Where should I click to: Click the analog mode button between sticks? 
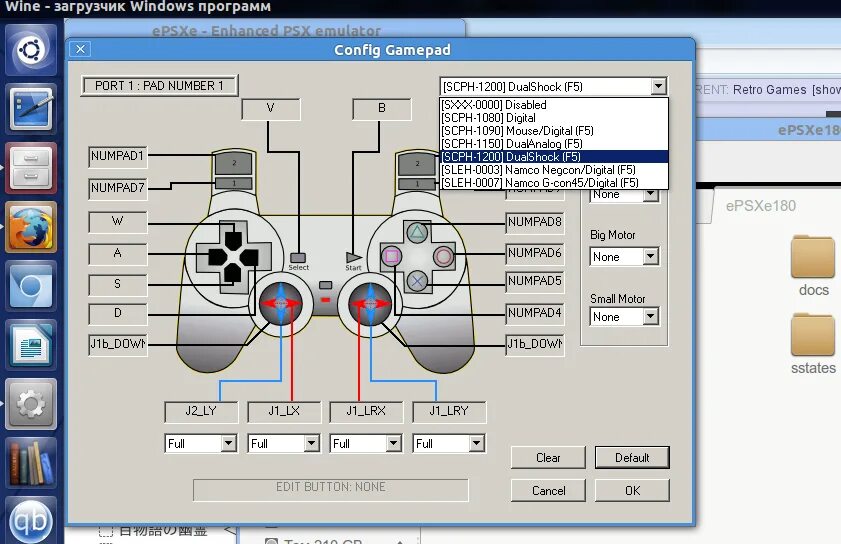(x=326, y=285)
